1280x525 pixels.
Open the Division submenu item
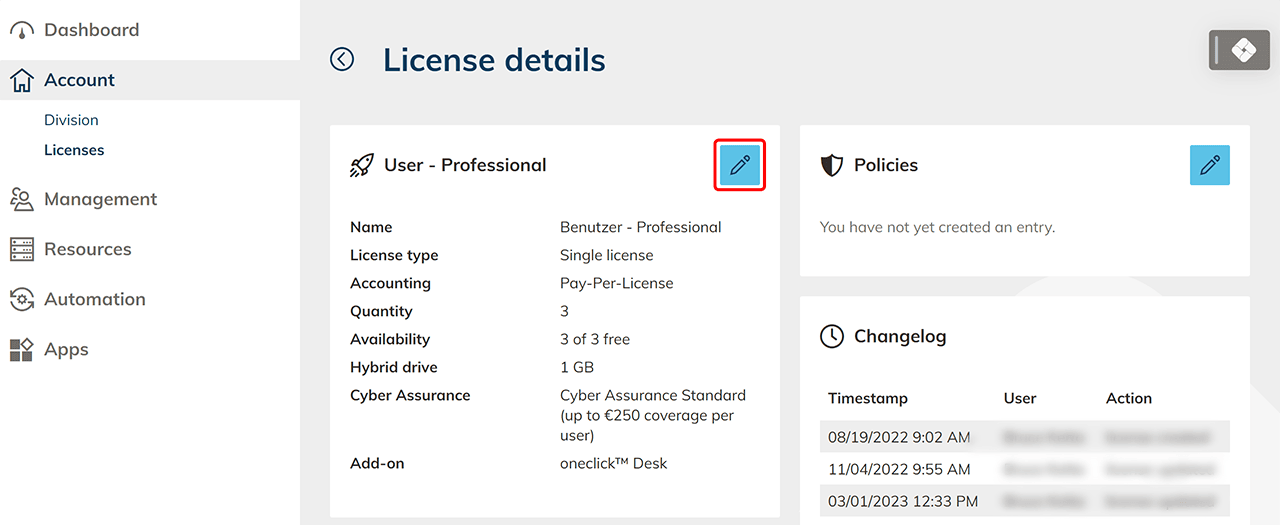click(x=71, y=120)
